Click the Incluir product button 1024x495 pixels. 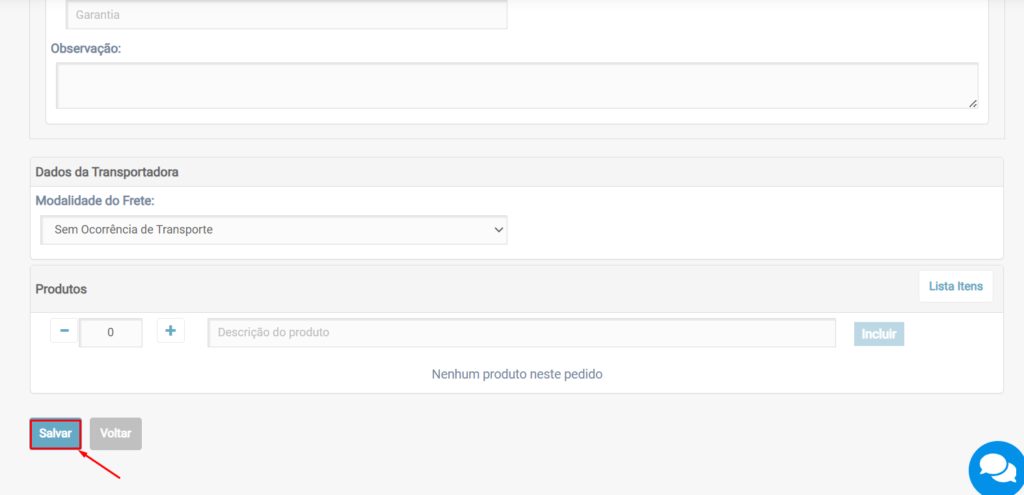click(x=878, y=333)
